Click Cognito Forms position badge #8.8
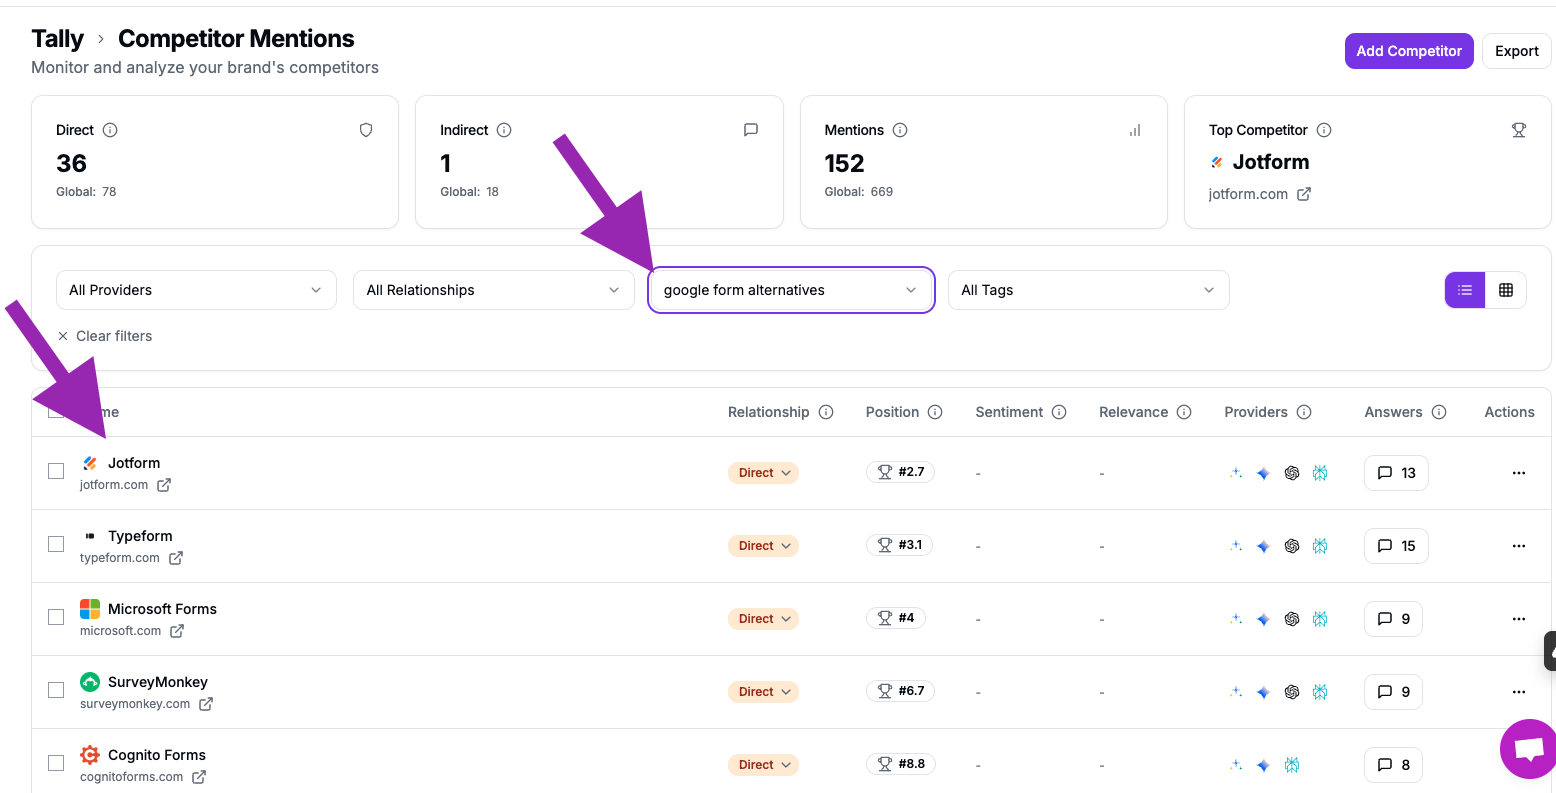The width and height of the screenshot is (1556, 793). click(900, 764)
